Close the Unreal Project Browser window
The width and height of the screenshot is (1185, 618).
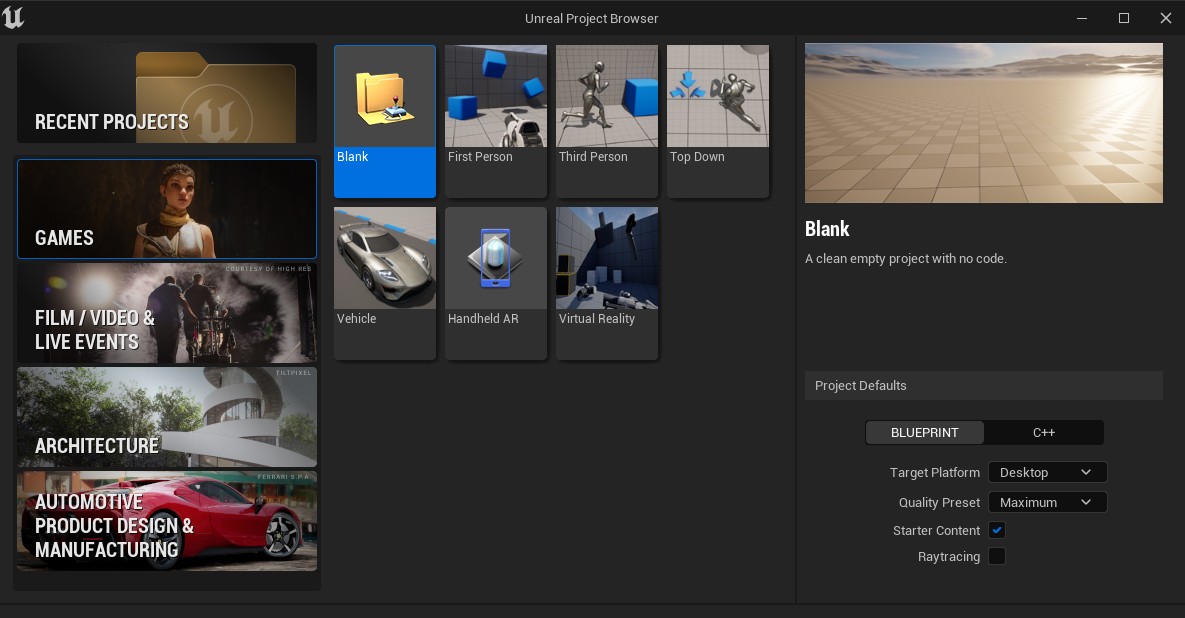1166,18
